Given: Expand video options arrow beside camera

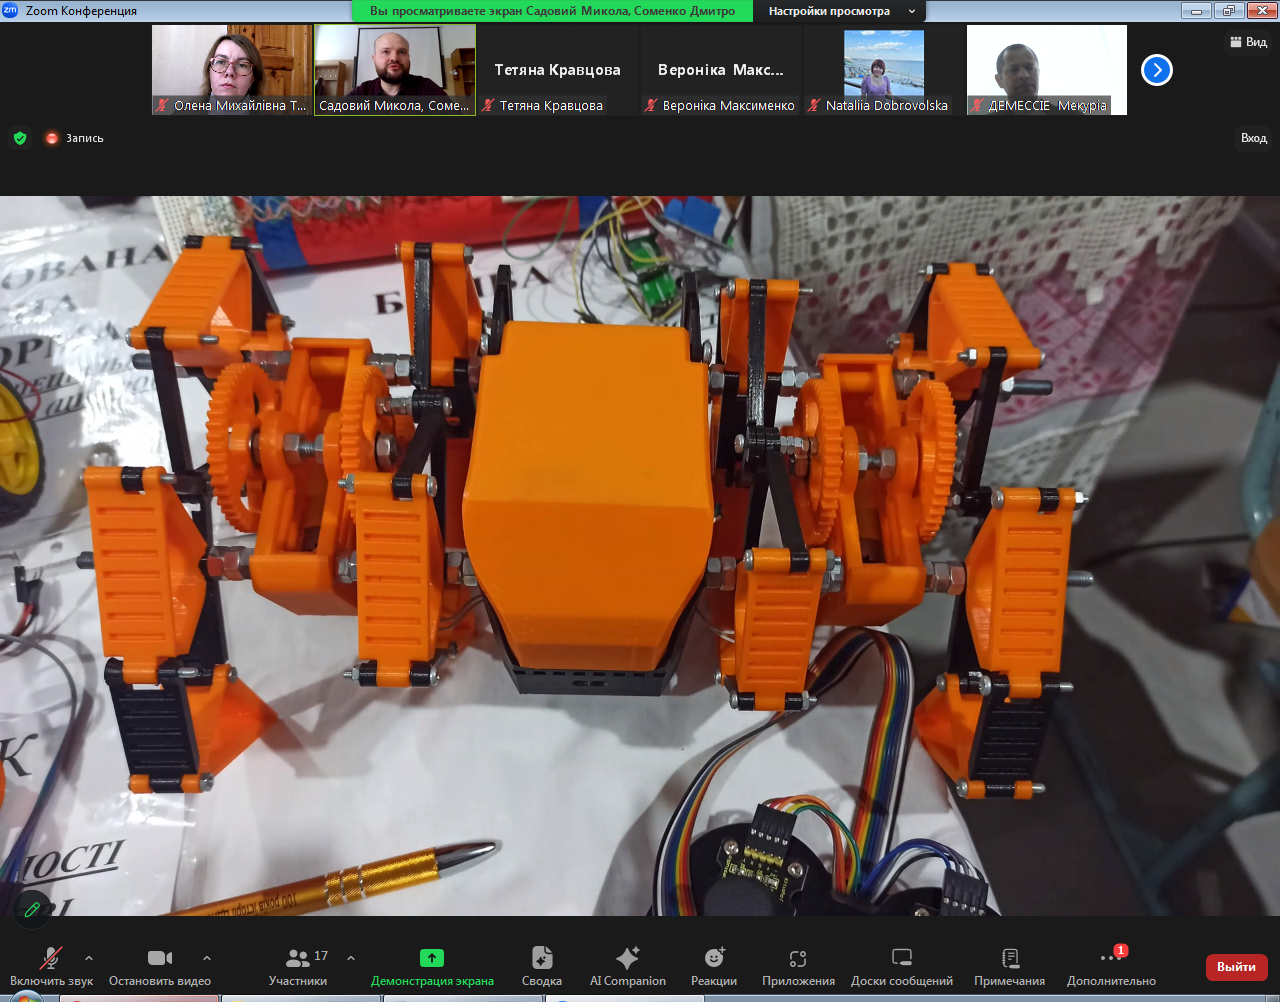Looking at the screenshot, I should coord(207,958).
